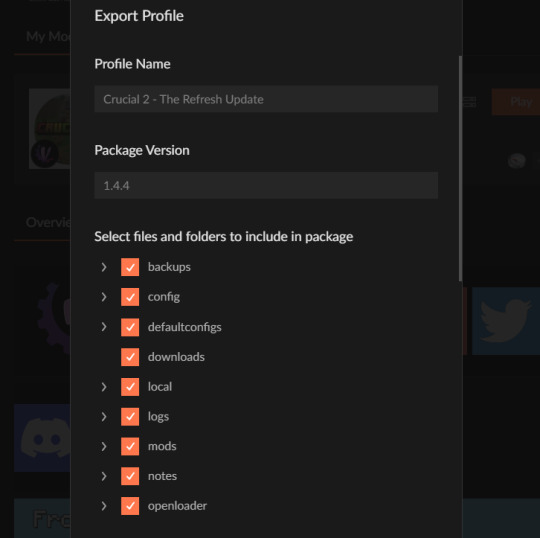540x538 pixels.
Task: Click the Discord logo tile
Action: pyautogui.click(x=42, y=438)
